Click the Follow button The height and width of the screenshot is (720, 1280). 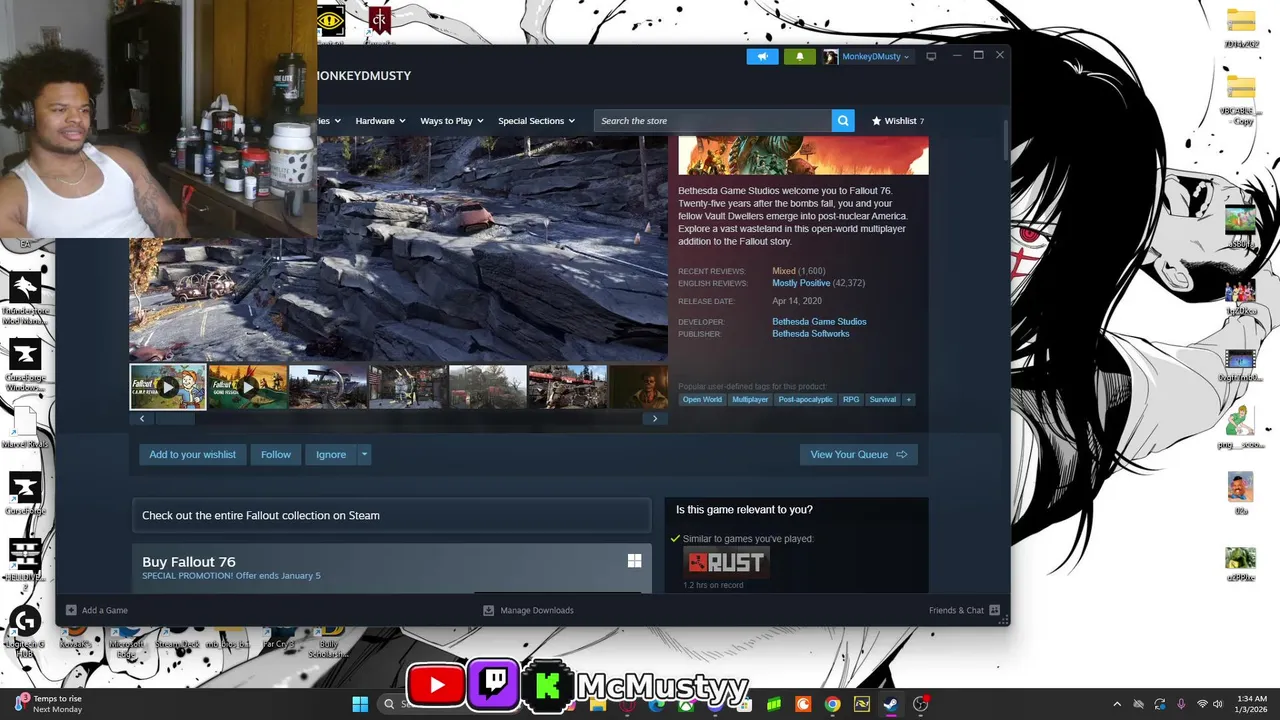pyautogui.click(x=276, y=455)
